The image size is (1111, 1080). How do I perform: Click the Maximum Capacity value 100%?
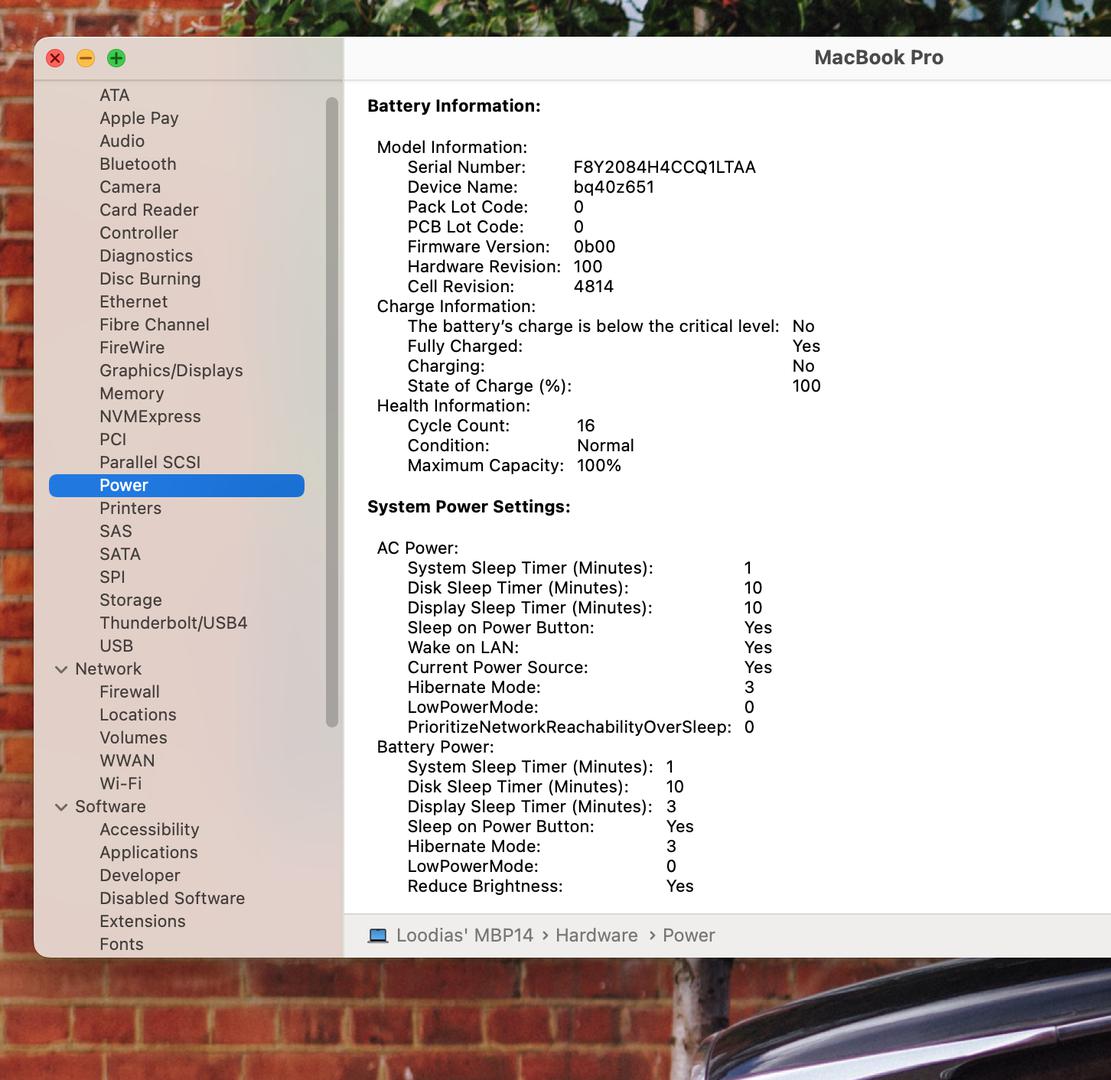click(599, 466)
